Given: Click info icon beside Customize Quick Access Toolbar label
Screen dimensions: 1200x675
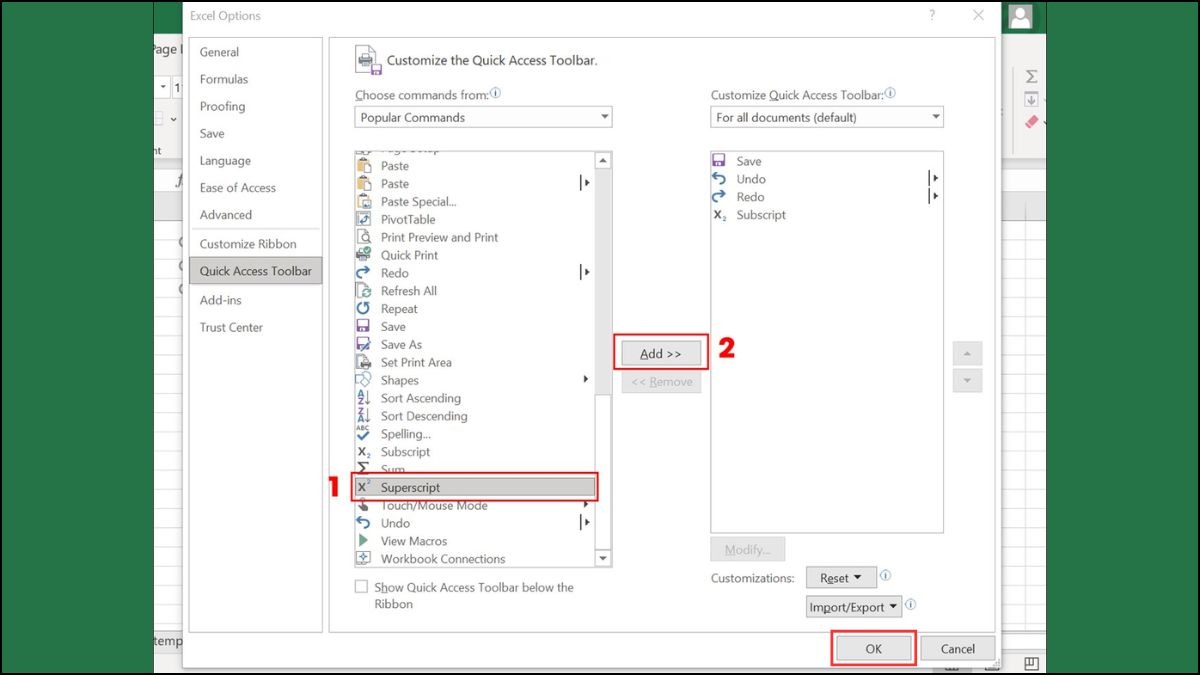Looking at the screenshot, I should pos(890,94).
